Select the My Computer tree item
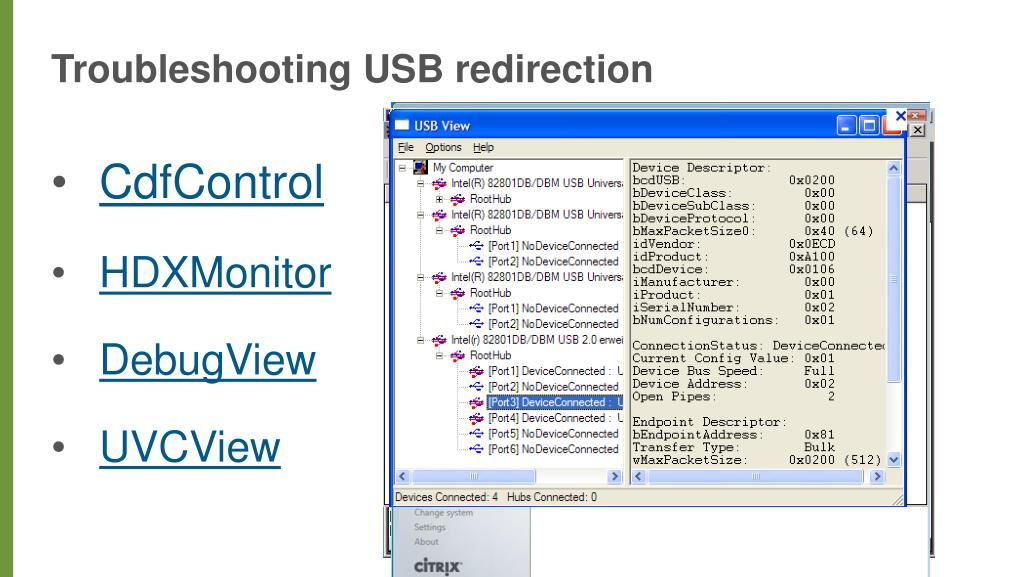 pyautogui.click(x=463, y=168)
